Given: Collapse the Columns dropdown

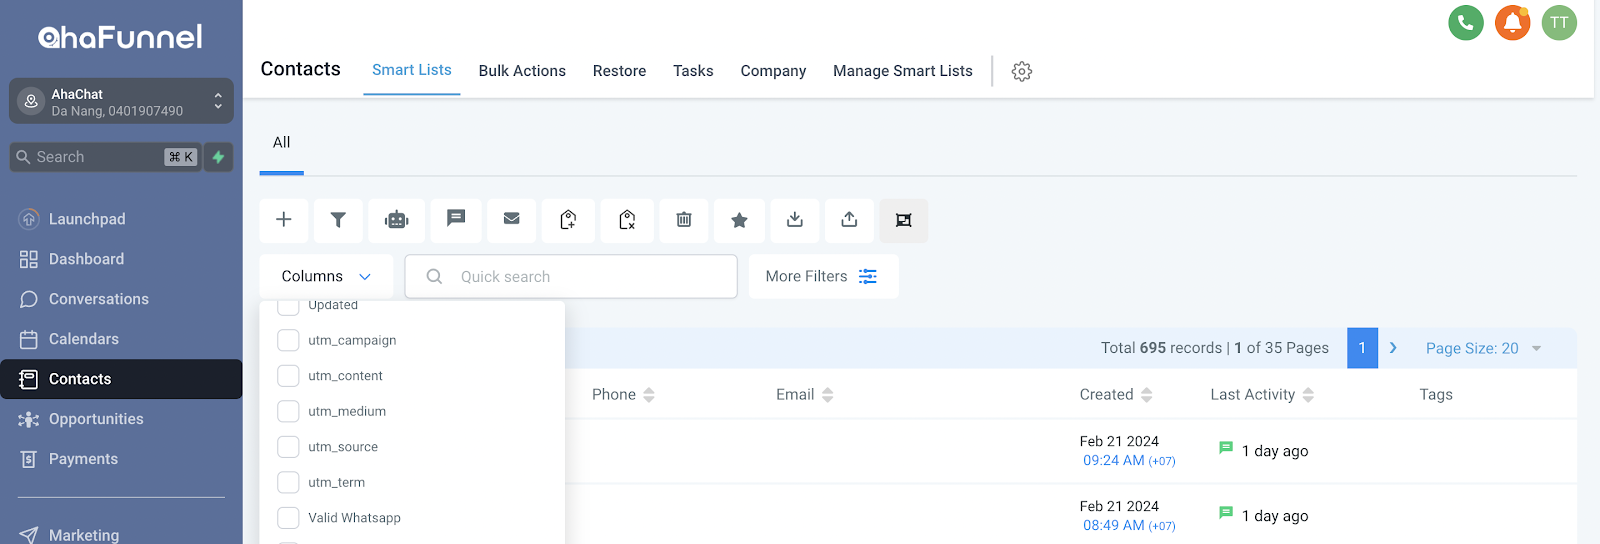Looking at the screenshot, I should coord(326,276).
